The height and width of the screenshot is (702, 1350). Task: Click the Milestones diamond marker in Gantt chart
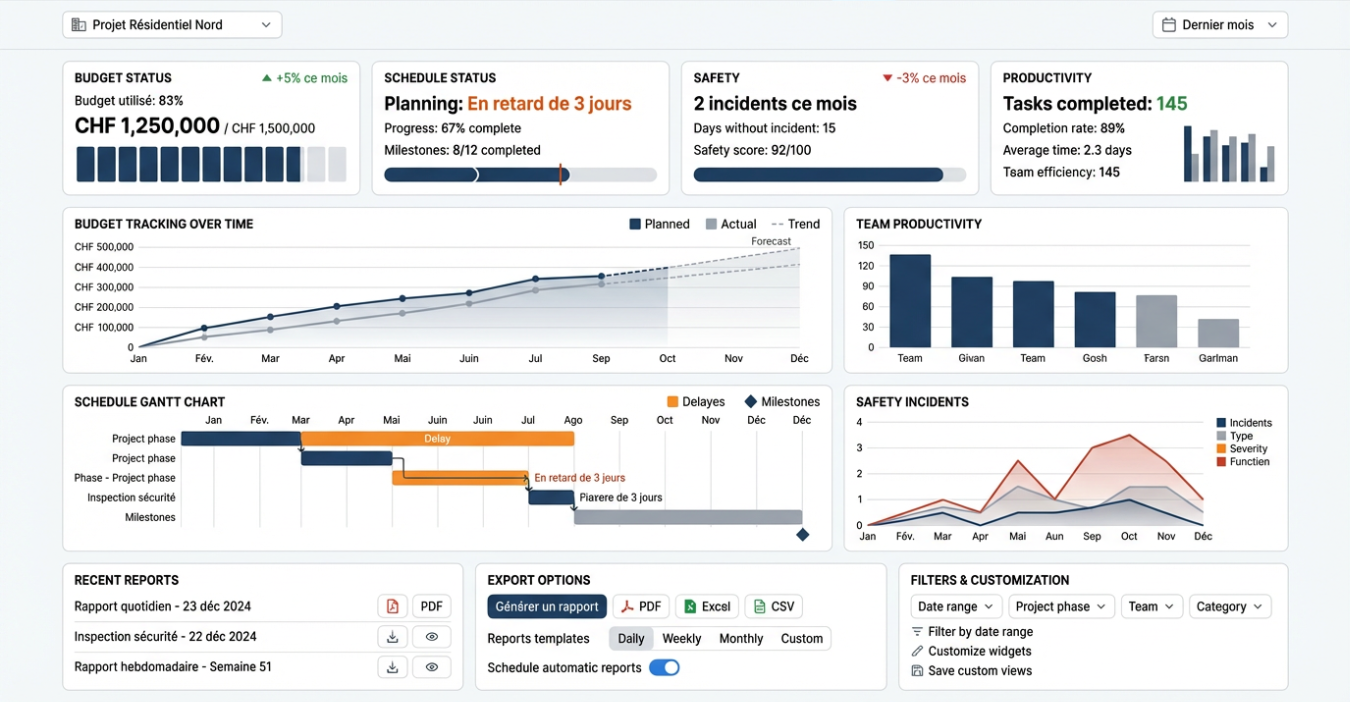pos(802,535)
